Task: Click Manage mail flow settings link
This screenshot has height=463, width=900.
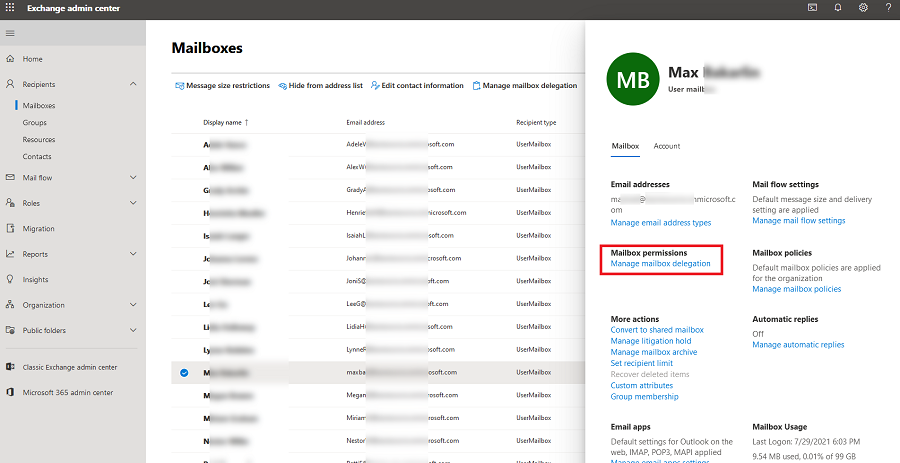Action: pos(798,220)
